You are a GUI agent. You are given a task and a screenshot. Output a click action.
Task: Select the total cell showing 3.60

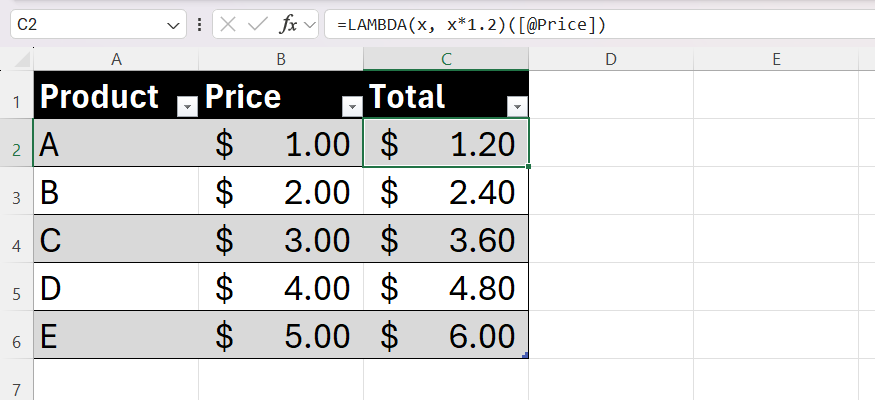(446, 239)
